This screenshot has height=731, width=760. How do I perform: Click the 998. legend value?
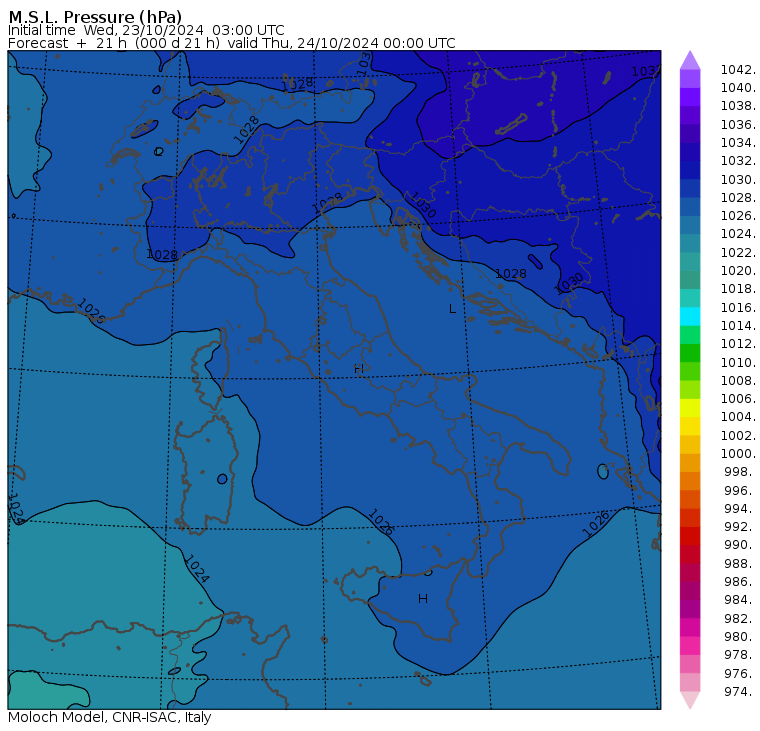pos(740,471)
